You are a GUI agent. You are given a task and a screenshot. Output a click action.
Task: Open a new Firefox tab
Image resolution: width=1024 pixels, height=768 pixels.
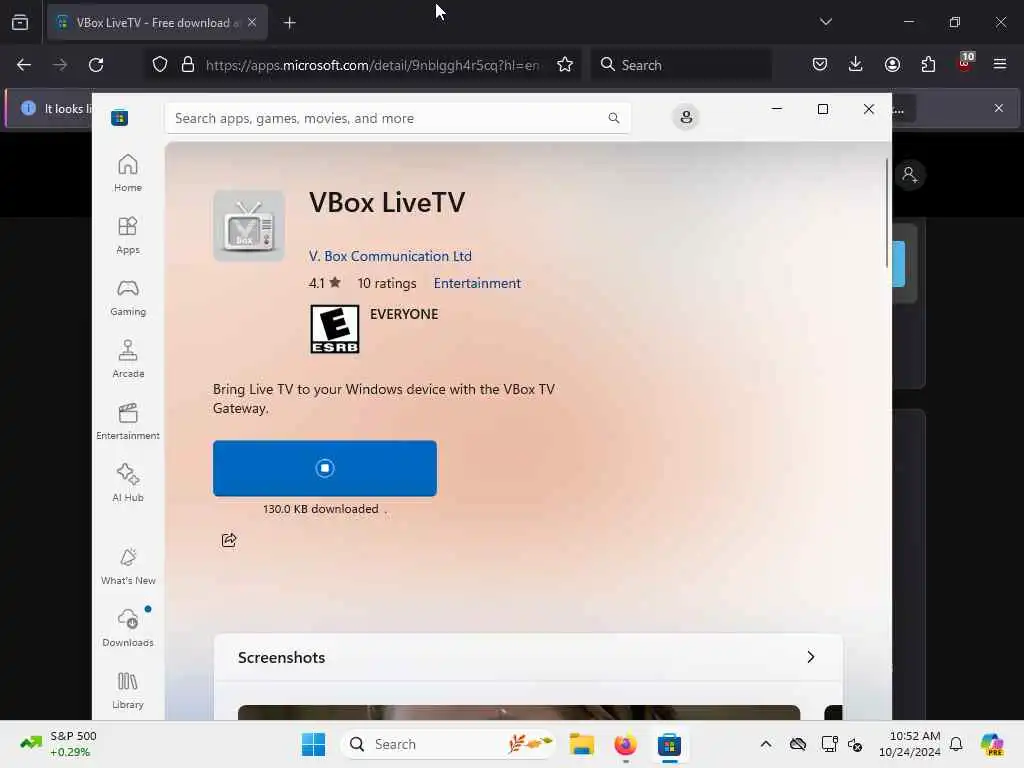[289, 23]
